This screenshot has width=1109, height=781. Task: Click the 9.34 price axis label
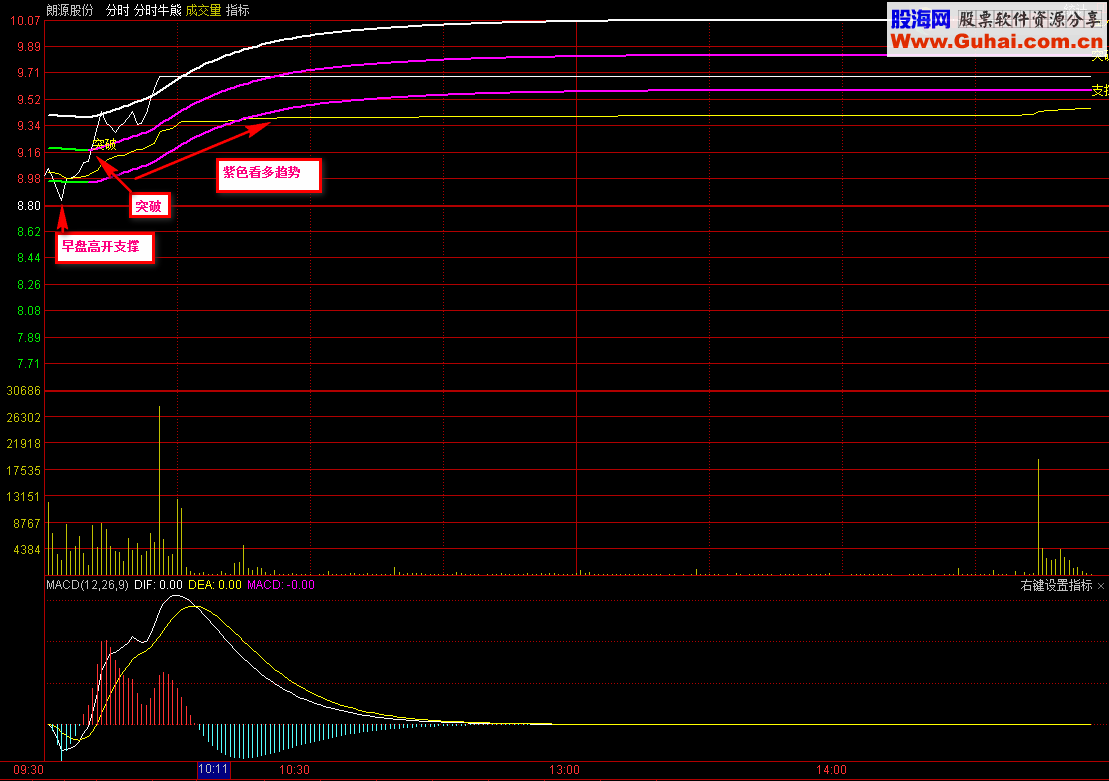click(x=29, y=127)
